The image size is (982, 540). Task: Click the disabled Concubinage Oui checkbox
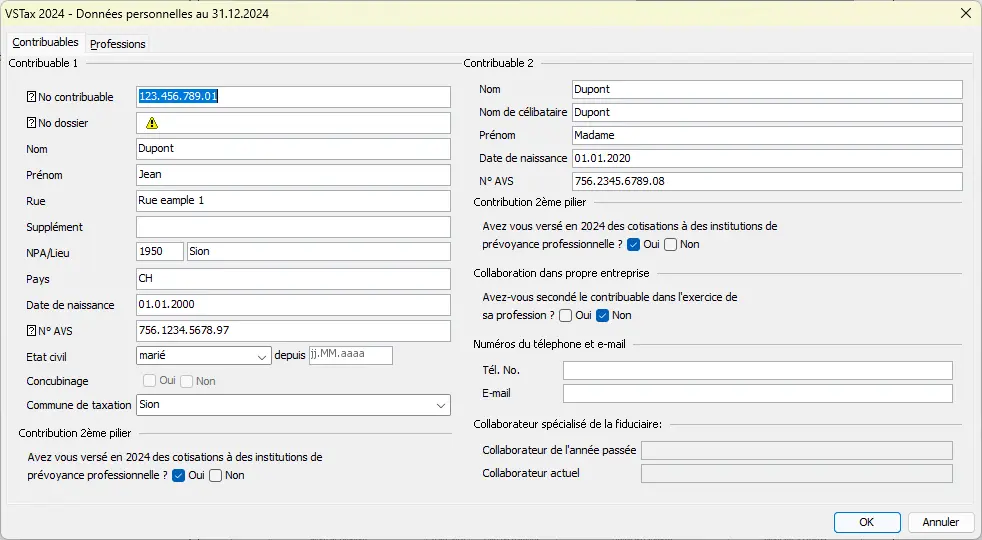[149, 381]
